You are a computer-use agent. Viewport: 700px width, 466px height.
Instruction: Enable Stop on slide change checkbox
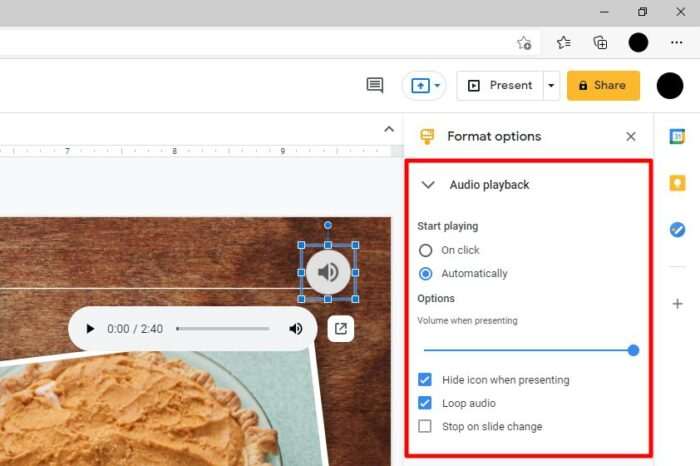click(x=425, y=426)
